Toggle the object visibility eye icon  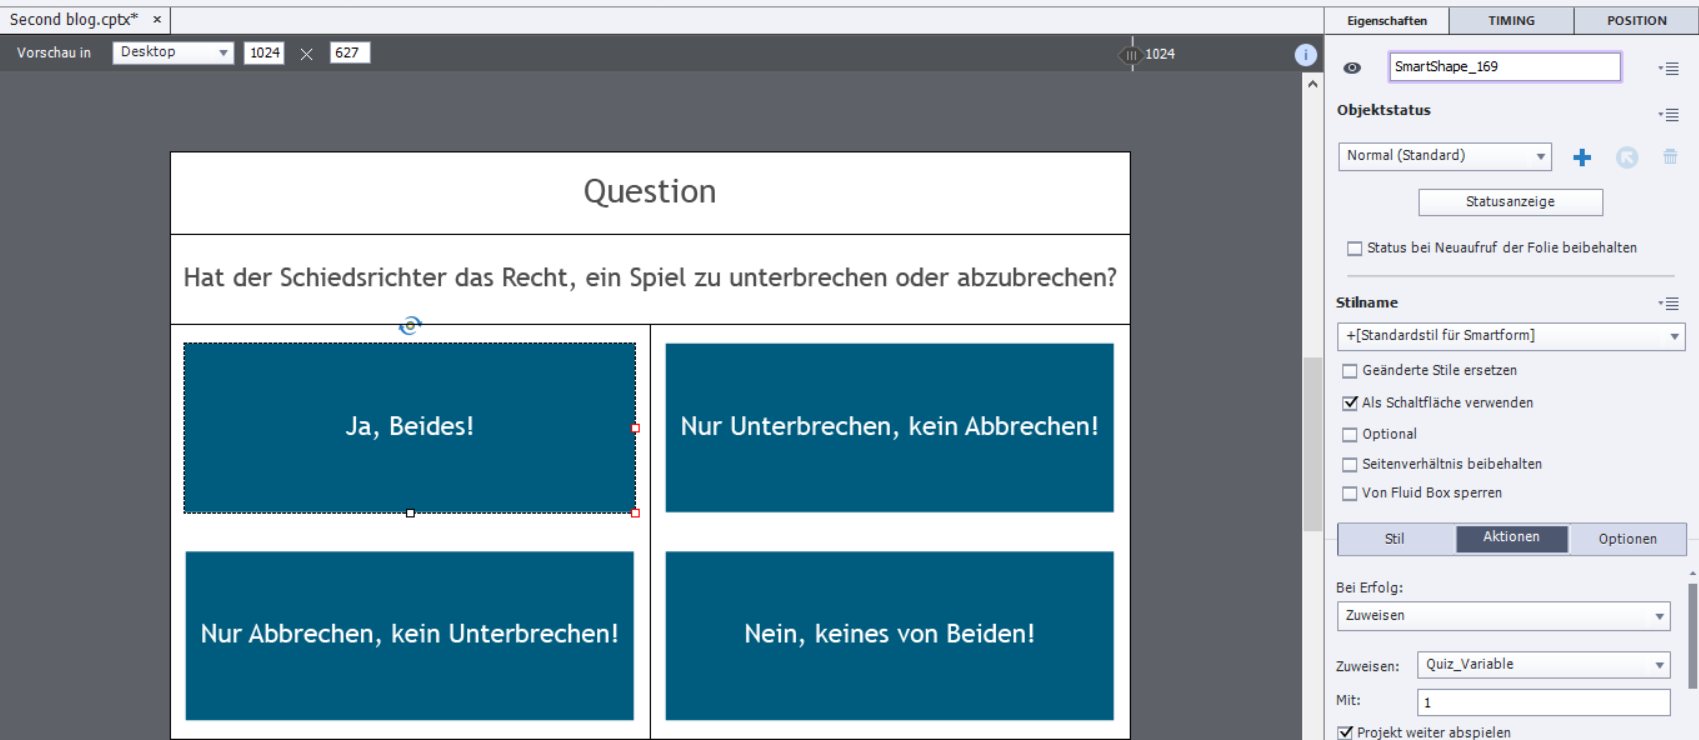[1352, 68]
